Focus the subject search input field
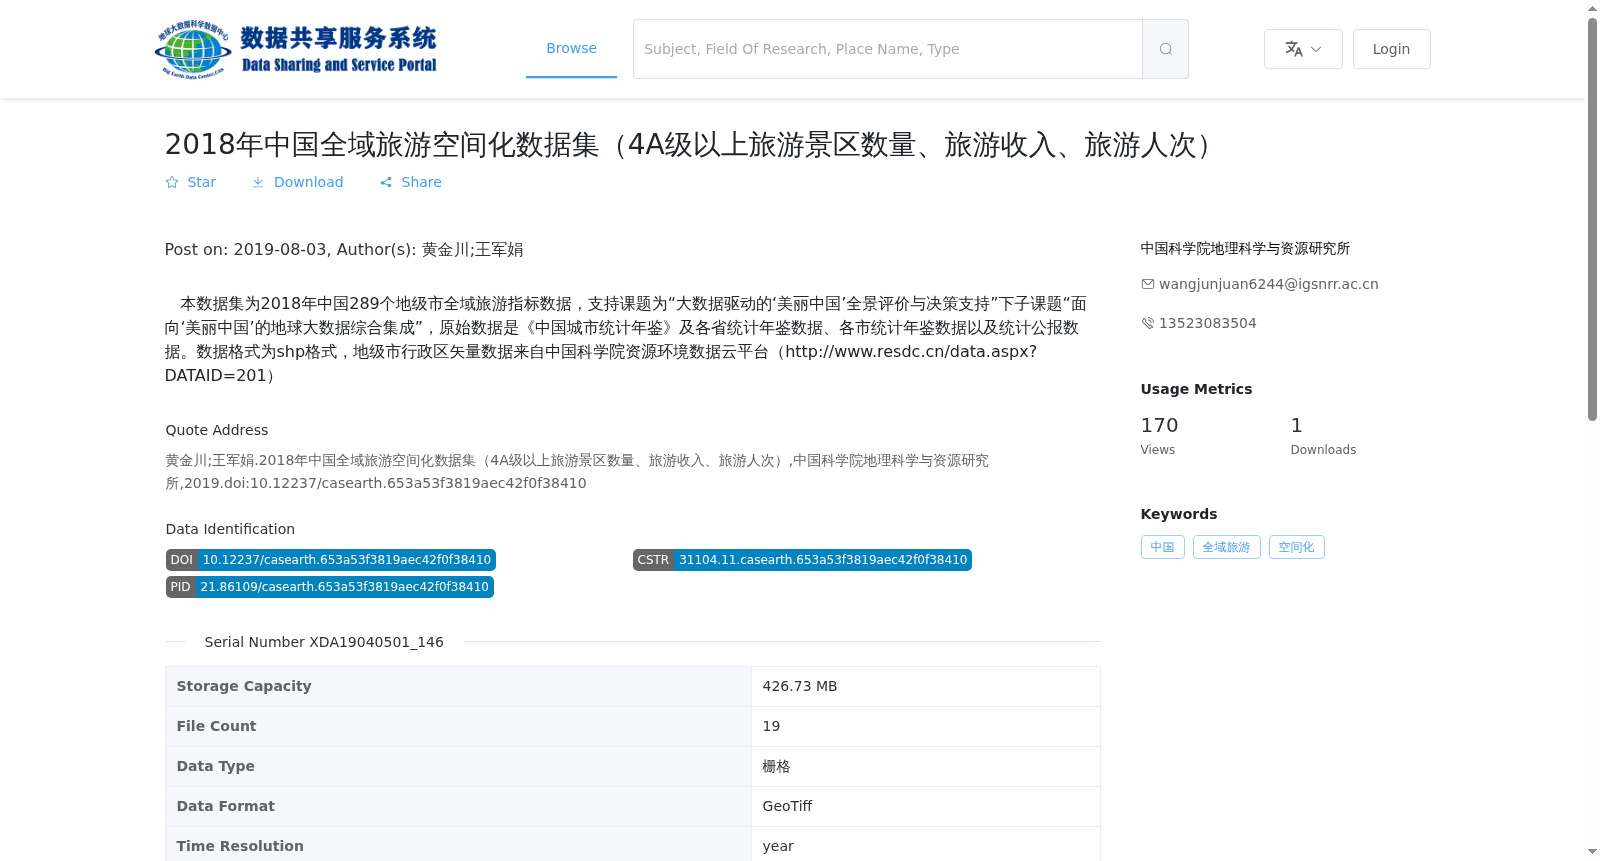1600x861 pixels. pyautogui.click(x=888, y=49)
